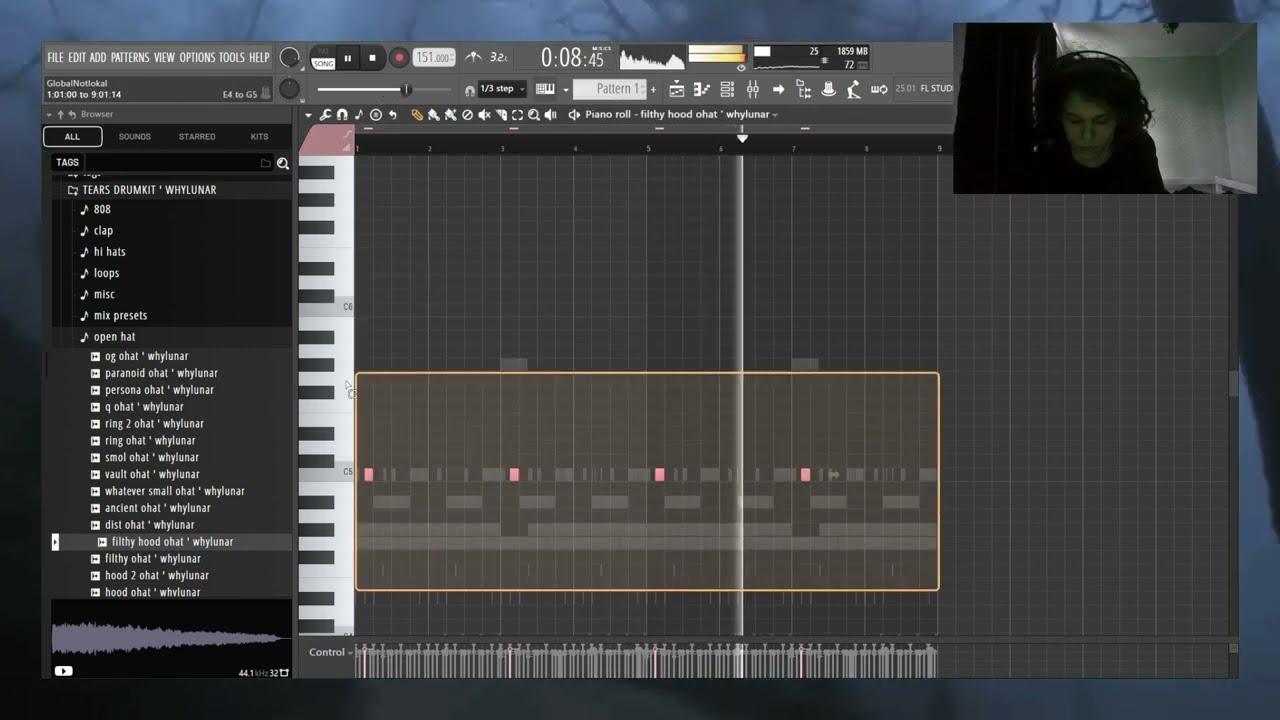
Task: Click the plugin picker hat icon
Action: (828, 90)
